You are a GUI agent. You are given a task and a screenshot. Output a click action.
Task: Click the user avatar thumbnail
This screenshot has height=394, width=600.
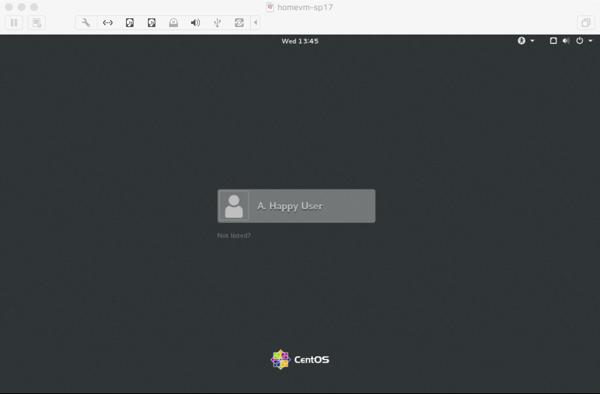[x=234, y=206]
